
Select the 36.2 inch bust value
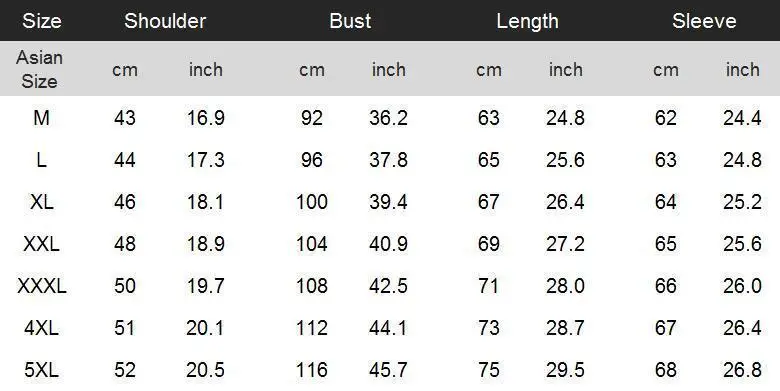tap(389, 118)
